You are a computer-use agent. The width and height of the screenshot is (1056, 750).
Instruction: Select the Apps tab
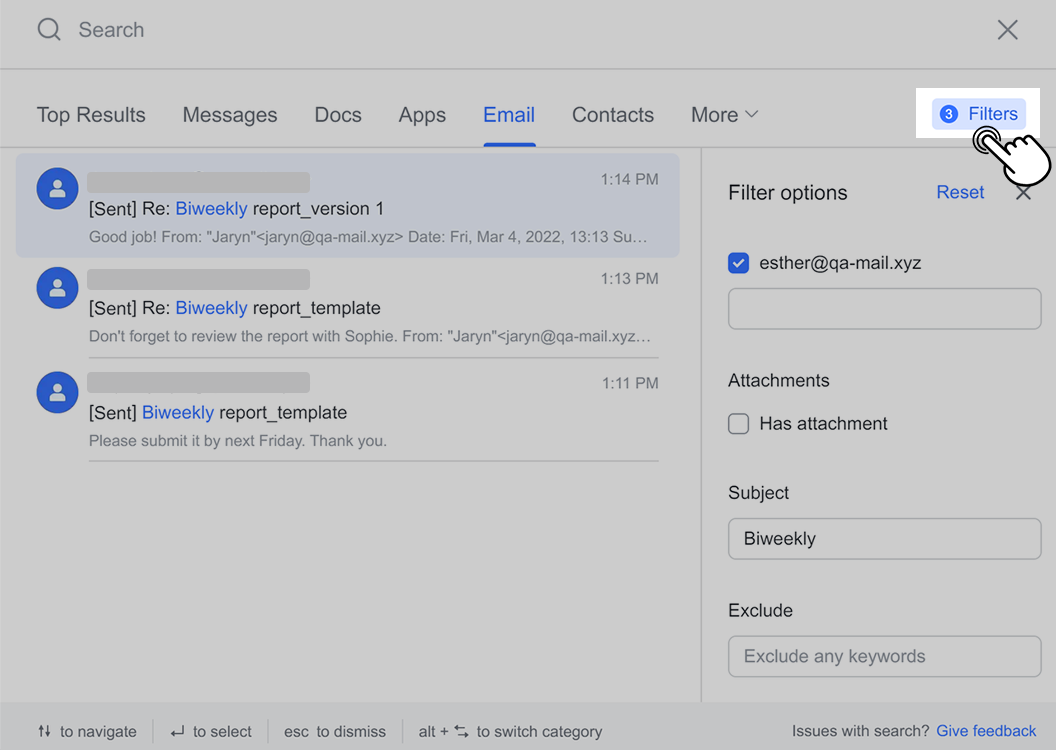421,114
